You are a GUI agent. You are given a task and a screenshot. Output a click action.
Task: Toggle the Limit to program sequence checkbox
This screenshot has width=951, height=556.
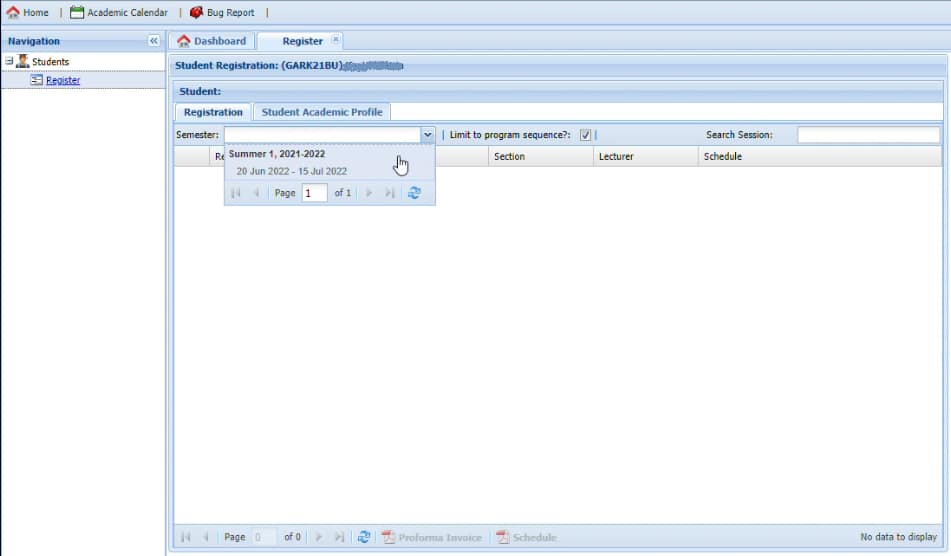tap(586, 135)
